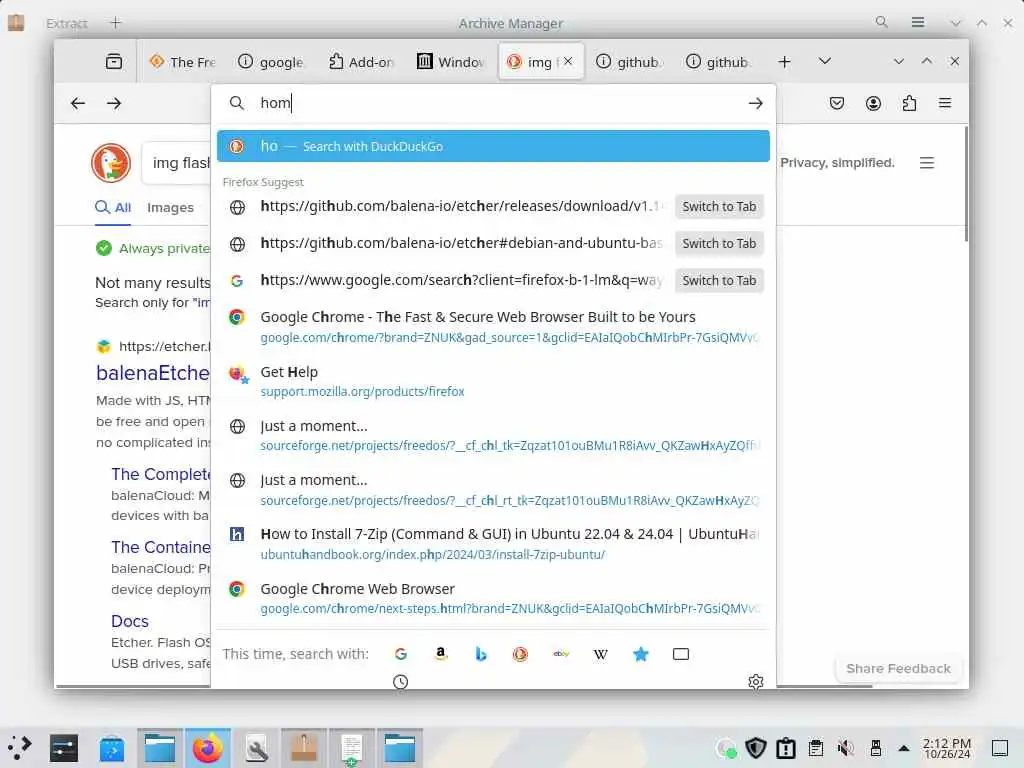Click the go arrow in URL bar
1024x768 pixels.
pos(756,103)
